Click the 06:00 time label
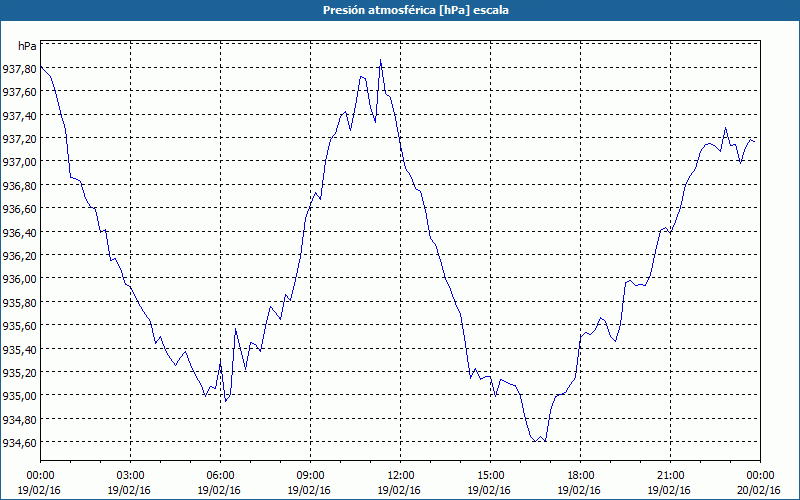Screen dimensions: 800x500 pos(220,476)
